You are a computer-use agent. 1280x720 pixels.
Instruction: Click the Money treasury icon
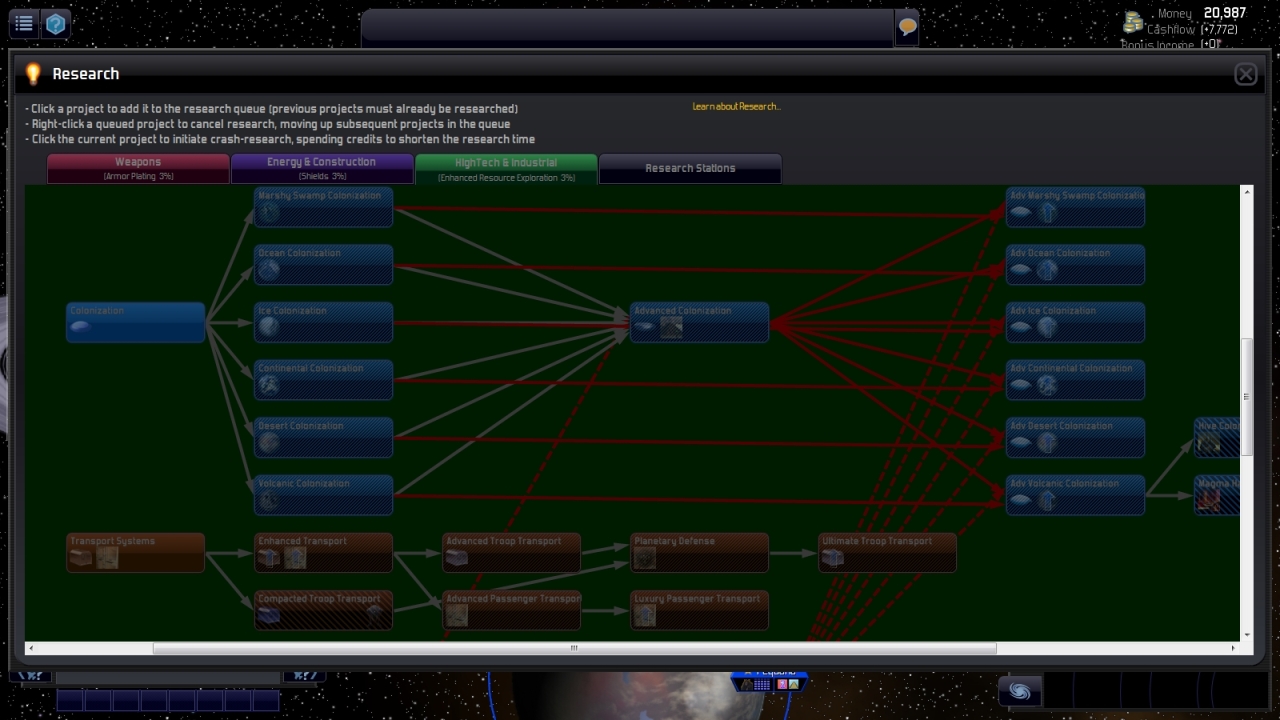tap(1133, 22)
